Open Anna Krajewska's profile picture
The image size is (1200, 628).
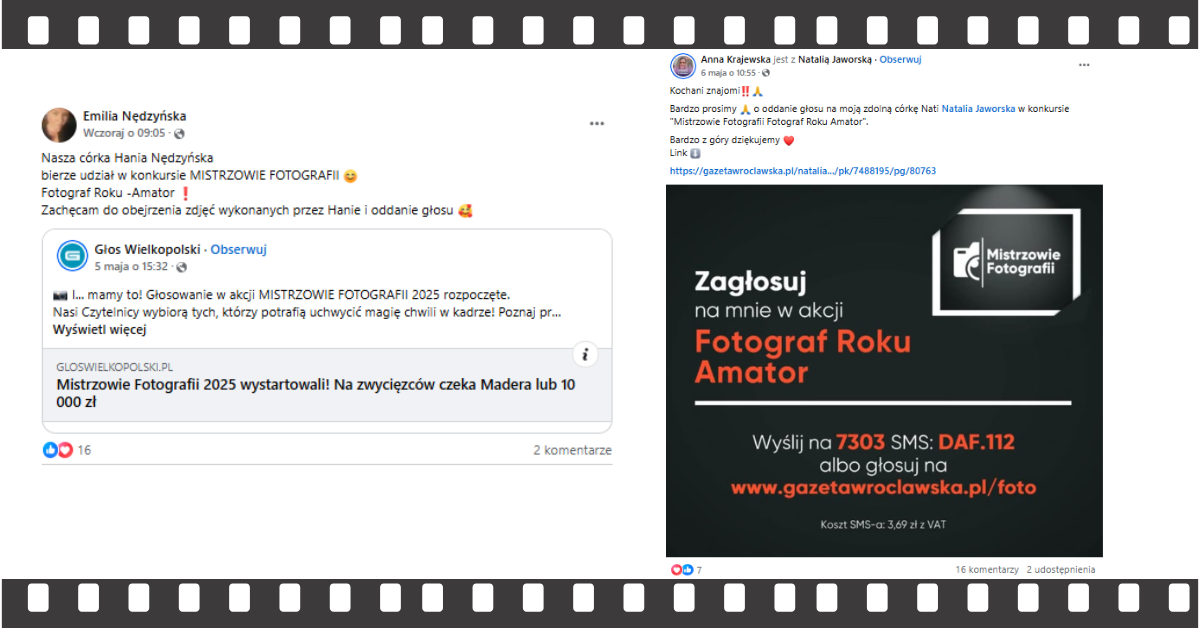(x=683, y=66)
